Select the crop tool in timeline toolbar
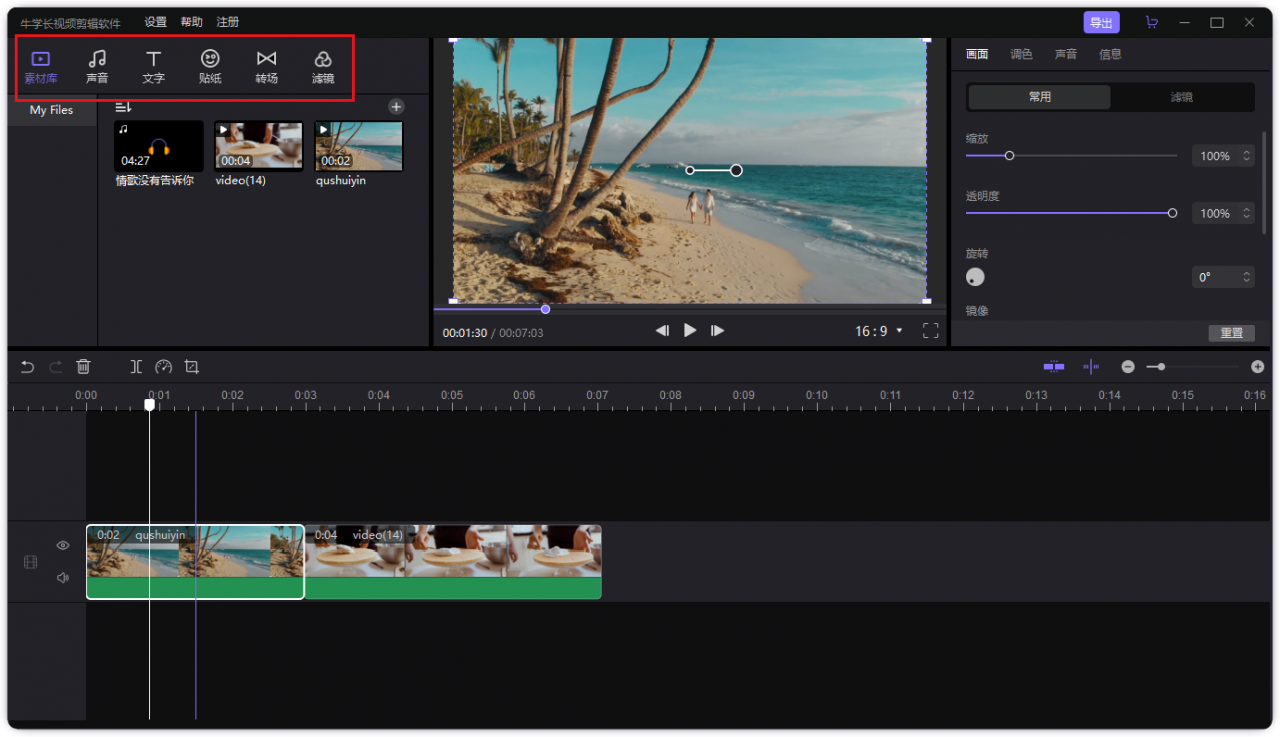Viewport: 1280px width, 737px height. (192, 367)
